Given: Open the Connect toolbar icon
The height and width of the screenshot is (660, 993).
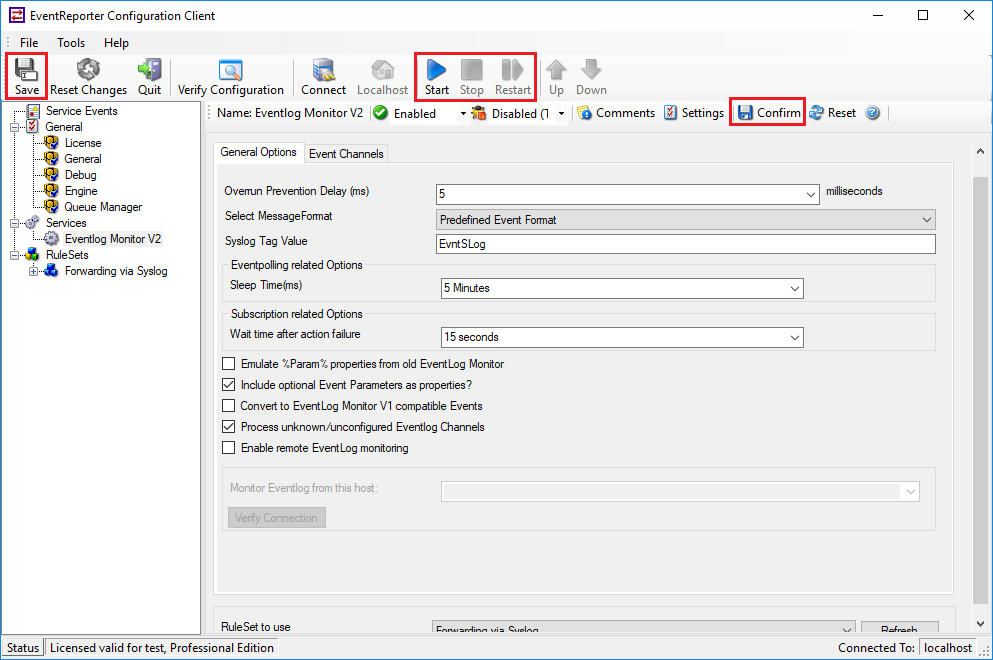Looking at the screenshot, I should pyautogui.click(x=324, y=77).
